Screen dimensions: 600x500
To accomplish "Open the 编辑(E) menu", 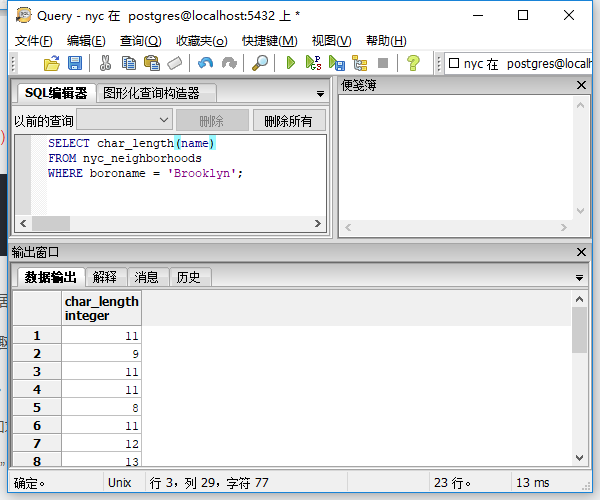I will (x=86, y=41).
